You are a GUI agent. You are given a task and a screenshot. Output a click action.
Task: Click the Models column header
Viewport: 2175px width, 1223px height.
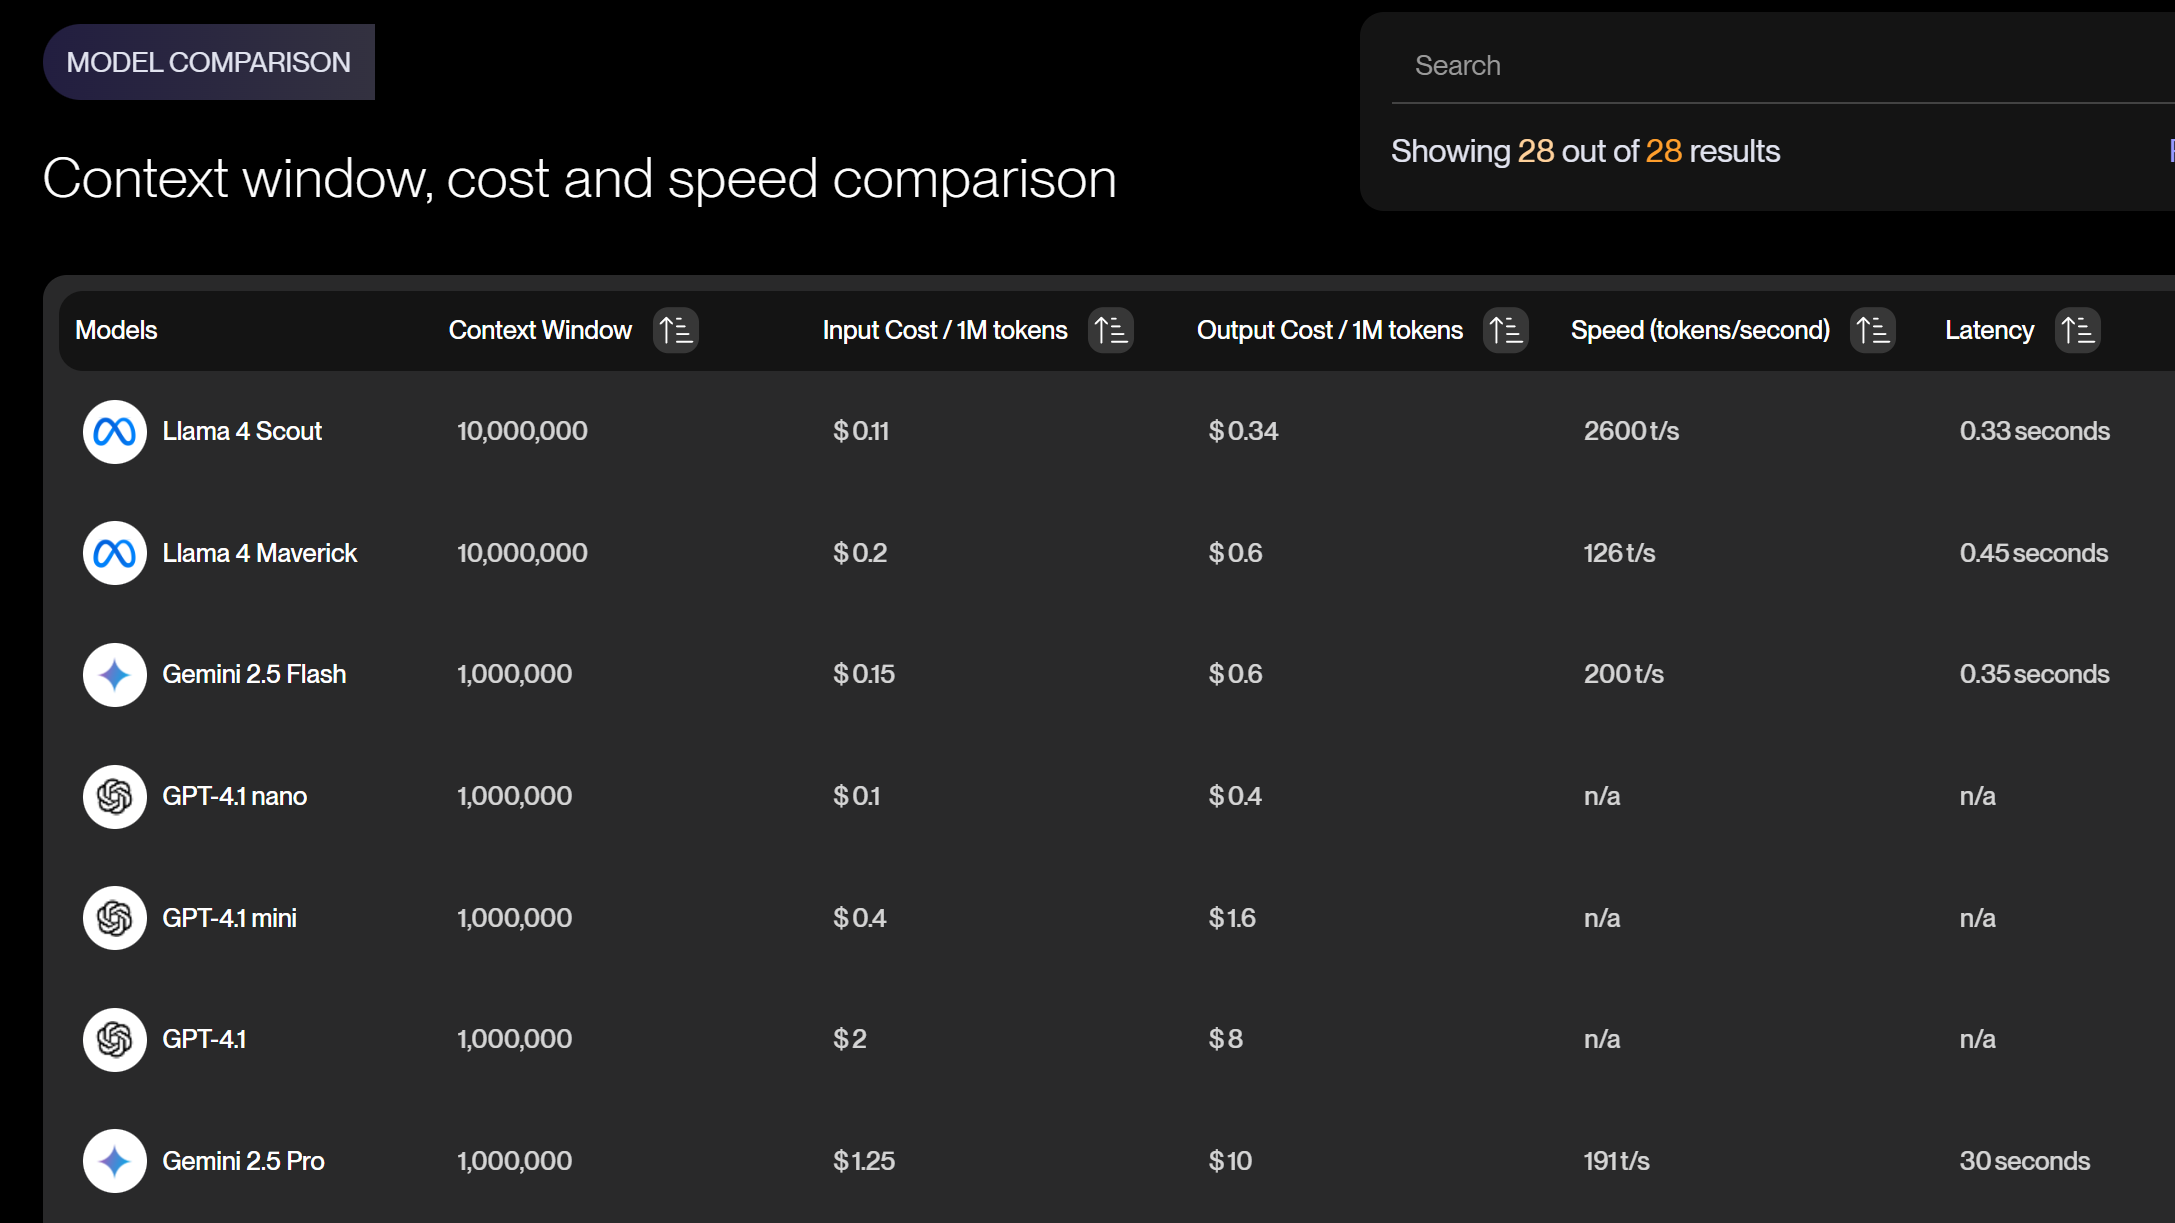pos(116,330)
